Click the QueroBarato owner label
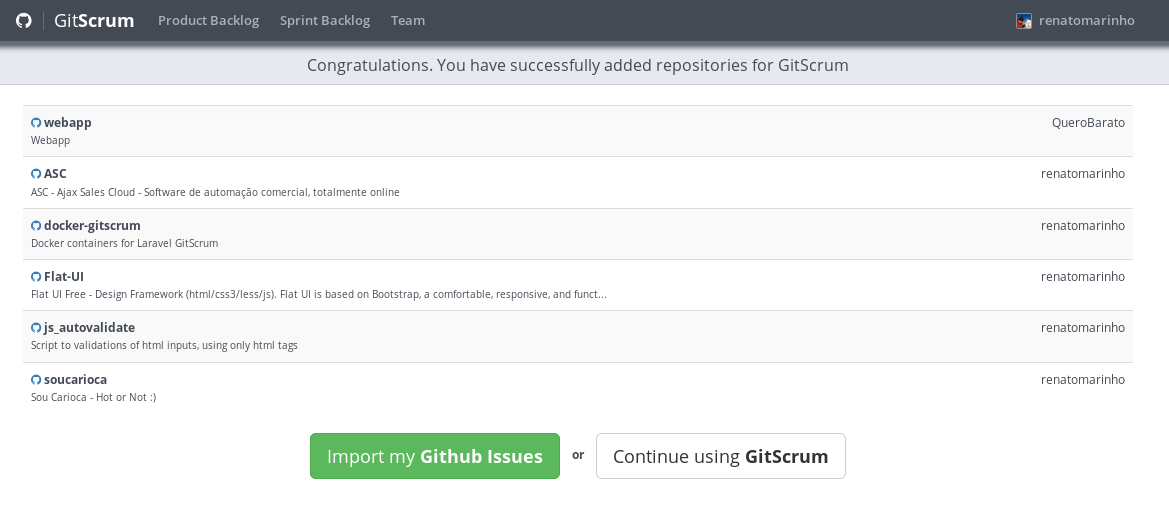This screenshot has width=1169, height=517. tap(1088, 122)
